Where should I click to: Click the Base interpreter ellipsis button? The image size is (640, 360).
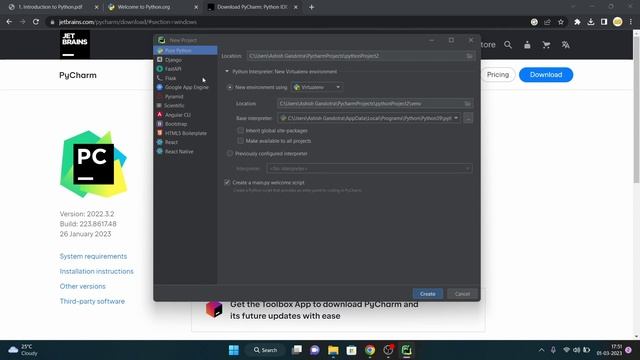pos(468,118)
